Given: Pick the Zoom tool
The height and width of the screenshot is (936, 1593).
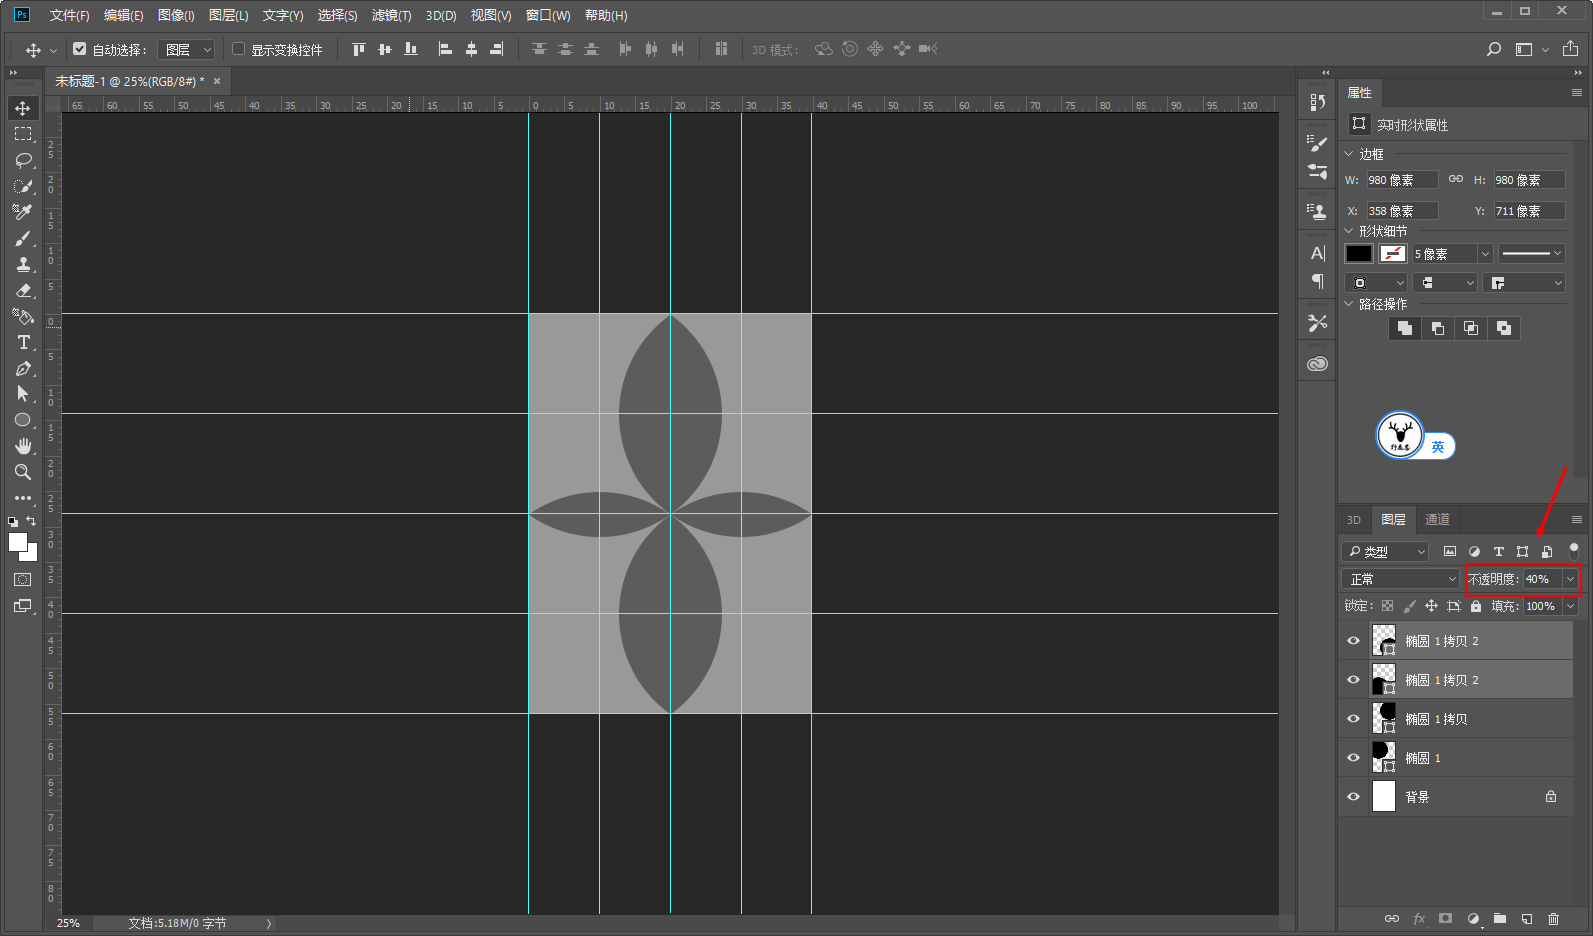Looking at the screenshot, I should [x=23, y=472].
